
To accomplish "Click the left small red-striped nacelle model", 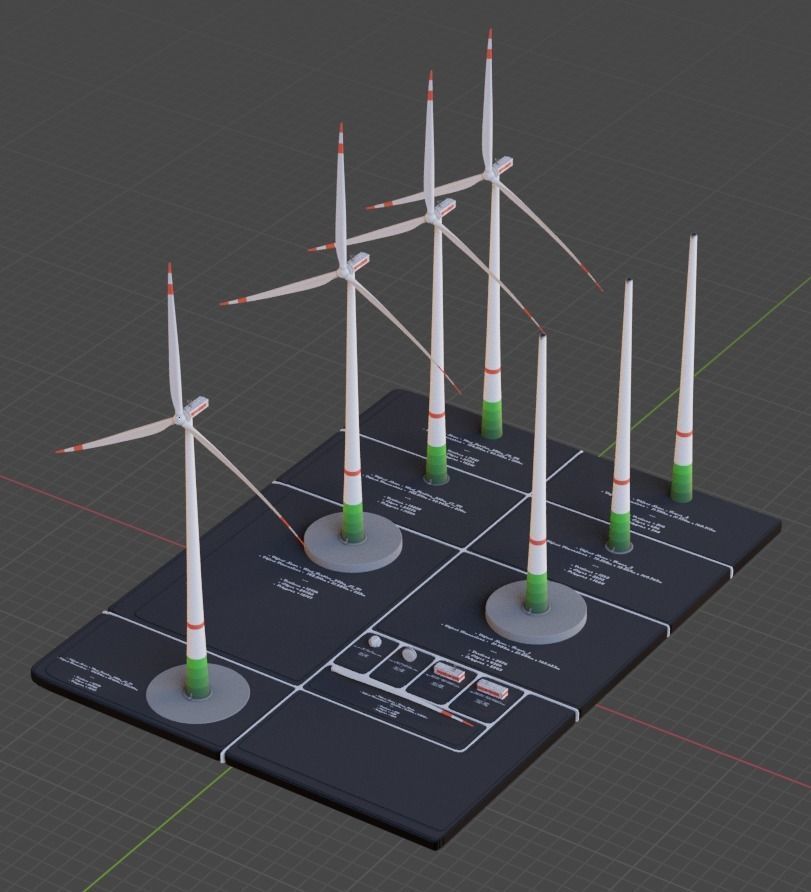I will tap(449, 672).
